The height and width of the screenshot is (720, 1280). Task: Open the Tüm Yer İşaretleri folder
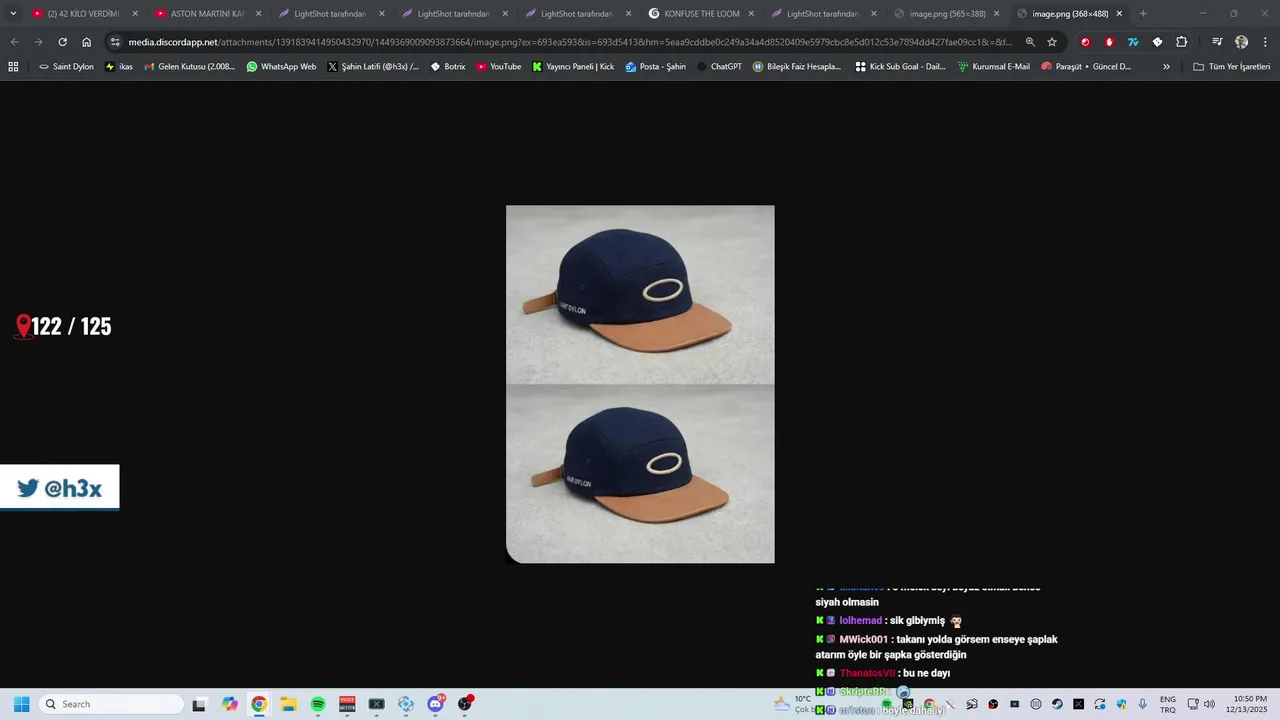tap(1231, 66)
